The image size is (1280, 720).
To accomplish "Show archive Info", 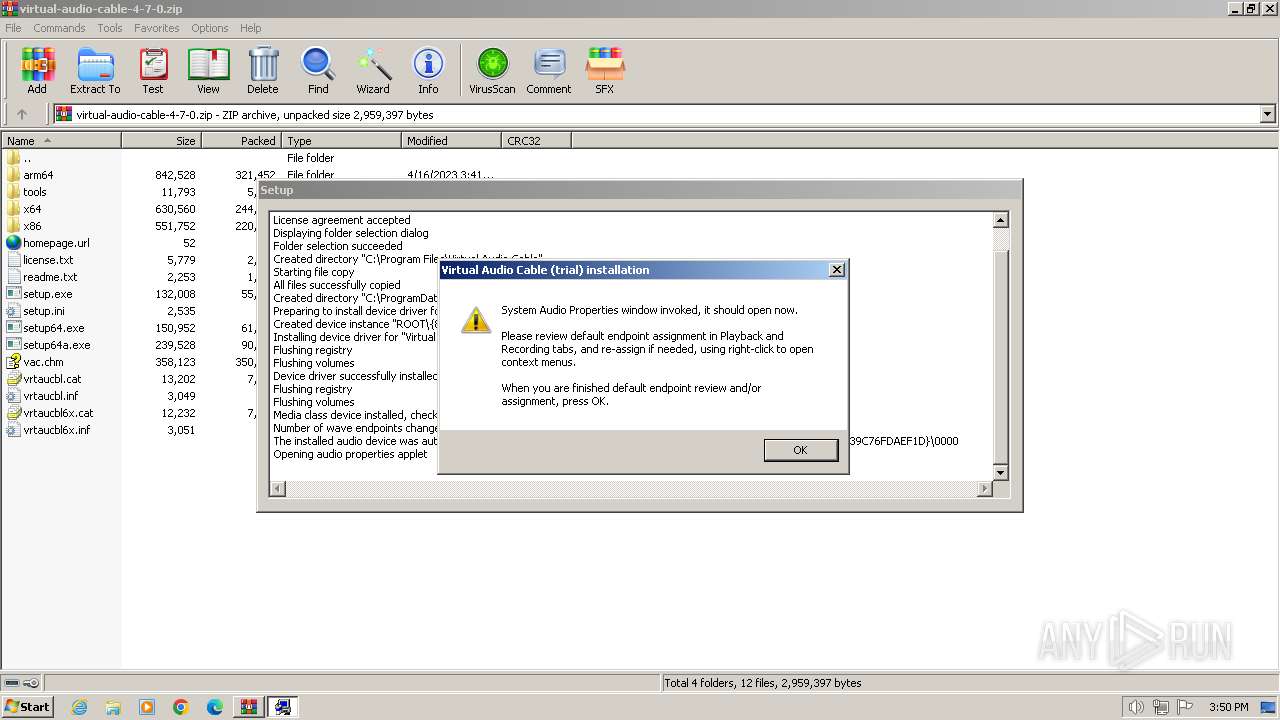I will tap(428, 71).
